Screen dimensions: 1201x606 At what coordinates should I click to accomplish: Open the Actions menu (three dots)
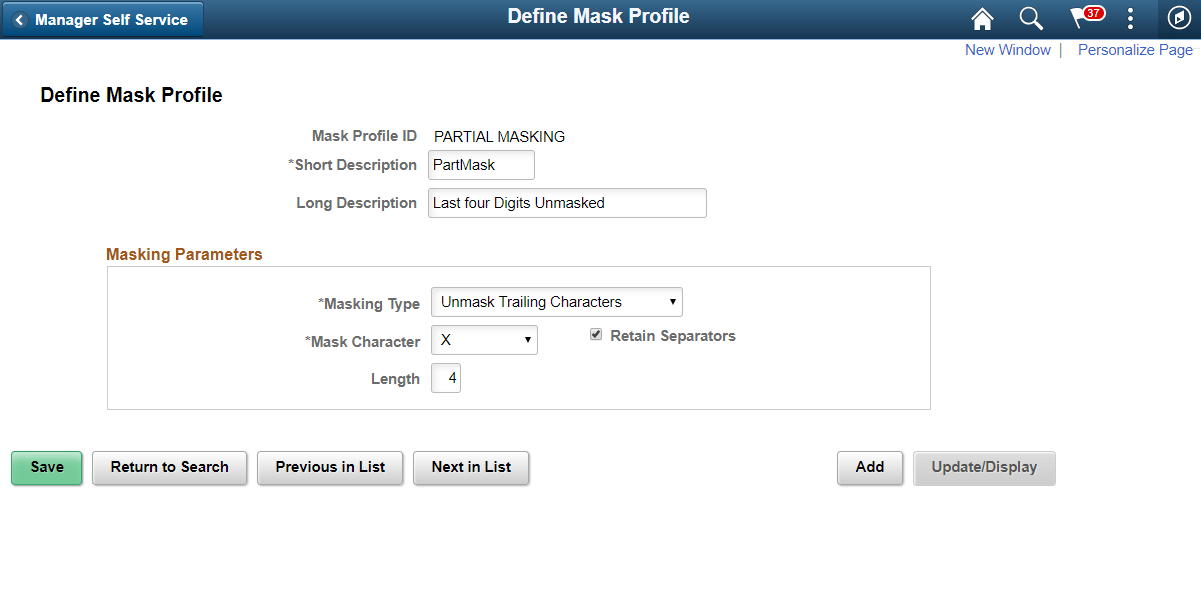1130,18
